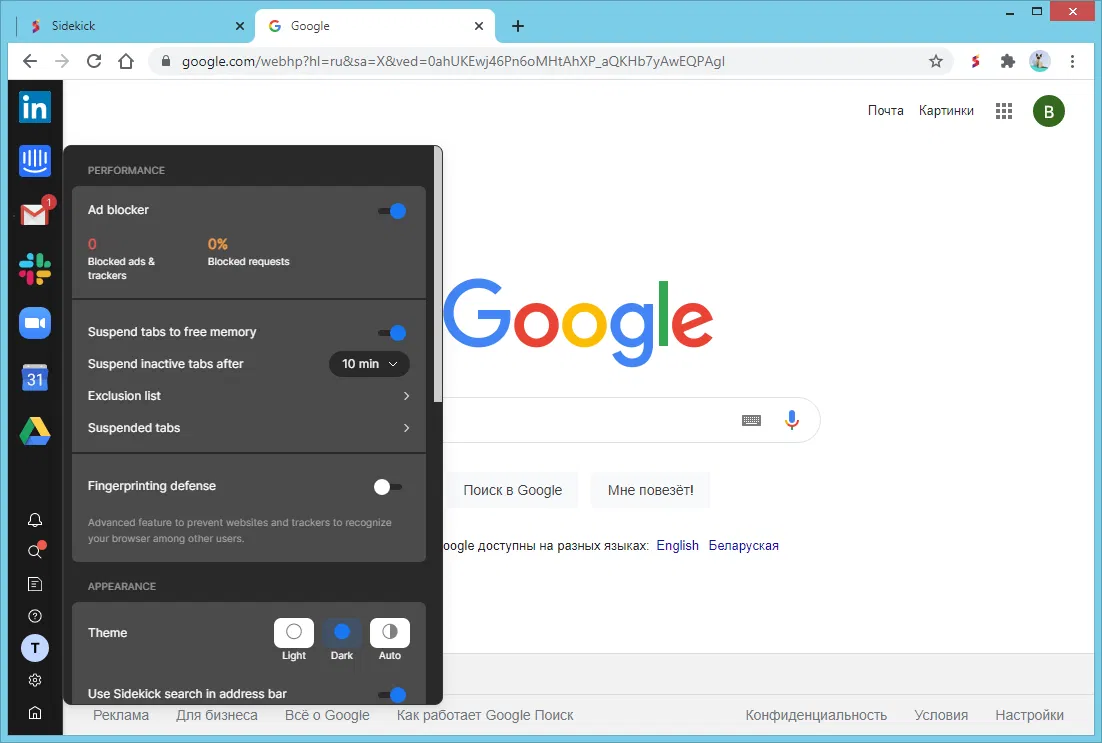
Task: Toggle the Ad blocker switch
Action: (x=392, y=210)
